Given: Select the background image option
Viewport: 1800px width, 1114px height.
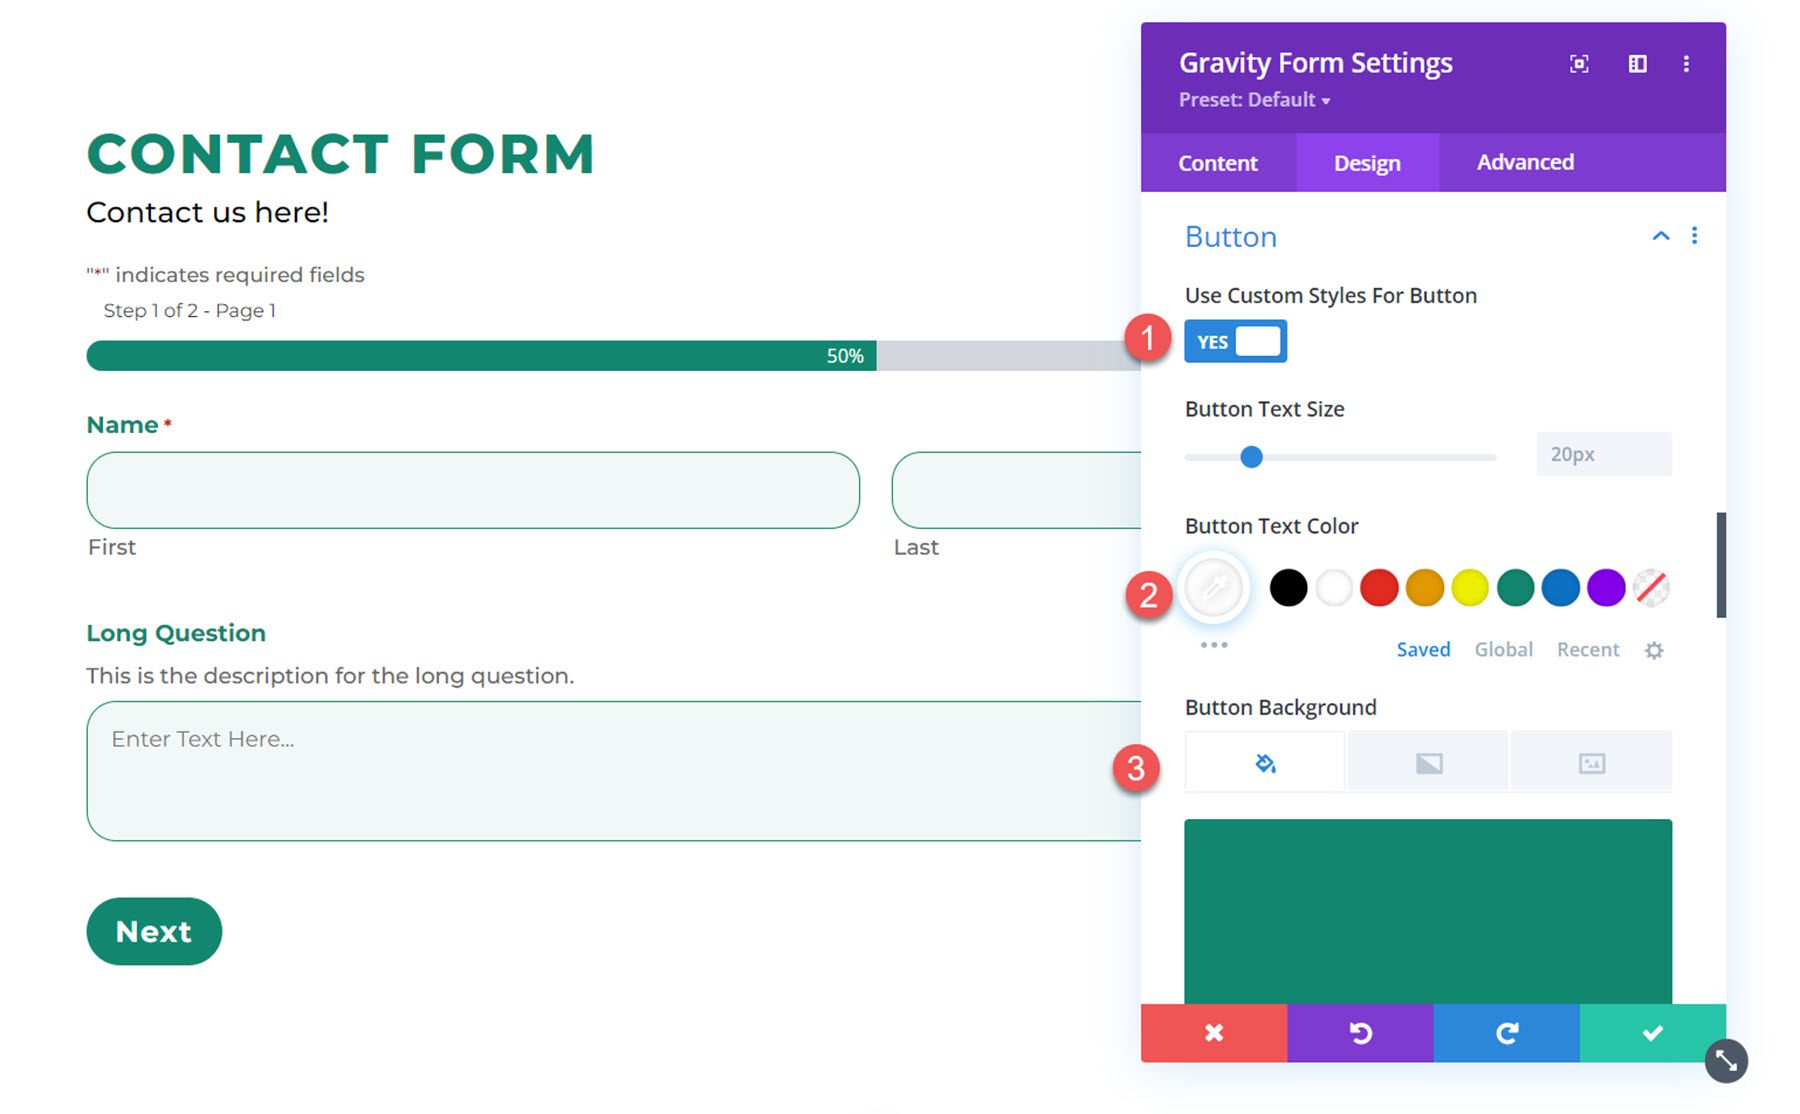Looking at the screenshot, I should [1592, 761].
